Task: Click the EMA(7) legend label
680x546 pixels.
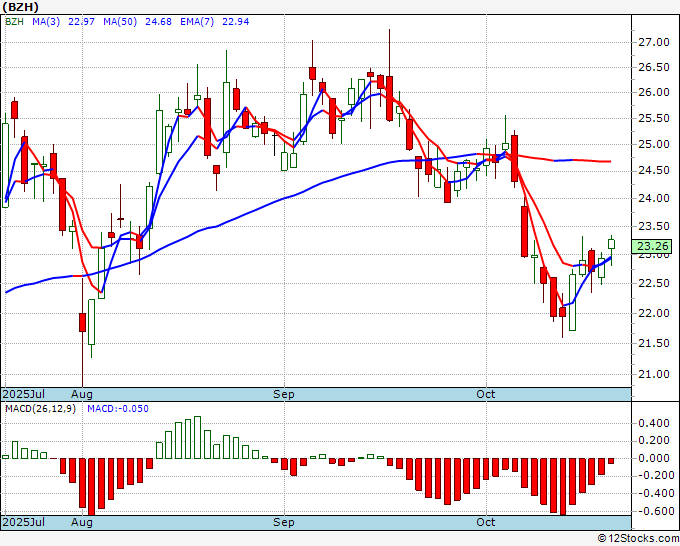Action: click(x=197, y=22)
